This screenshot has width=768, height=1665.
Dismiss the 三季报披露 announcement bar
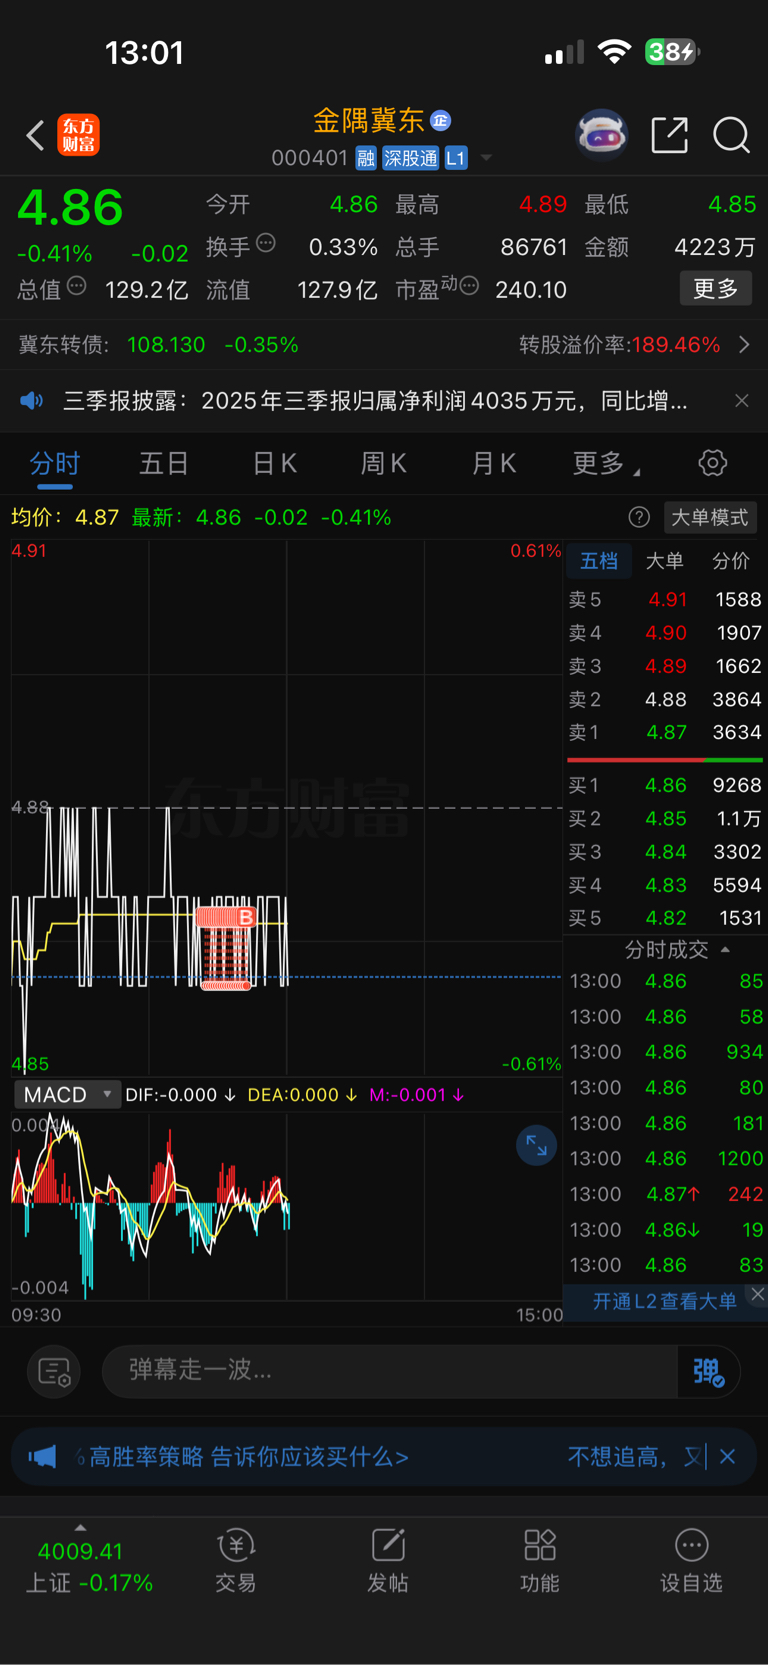(741, 401)
